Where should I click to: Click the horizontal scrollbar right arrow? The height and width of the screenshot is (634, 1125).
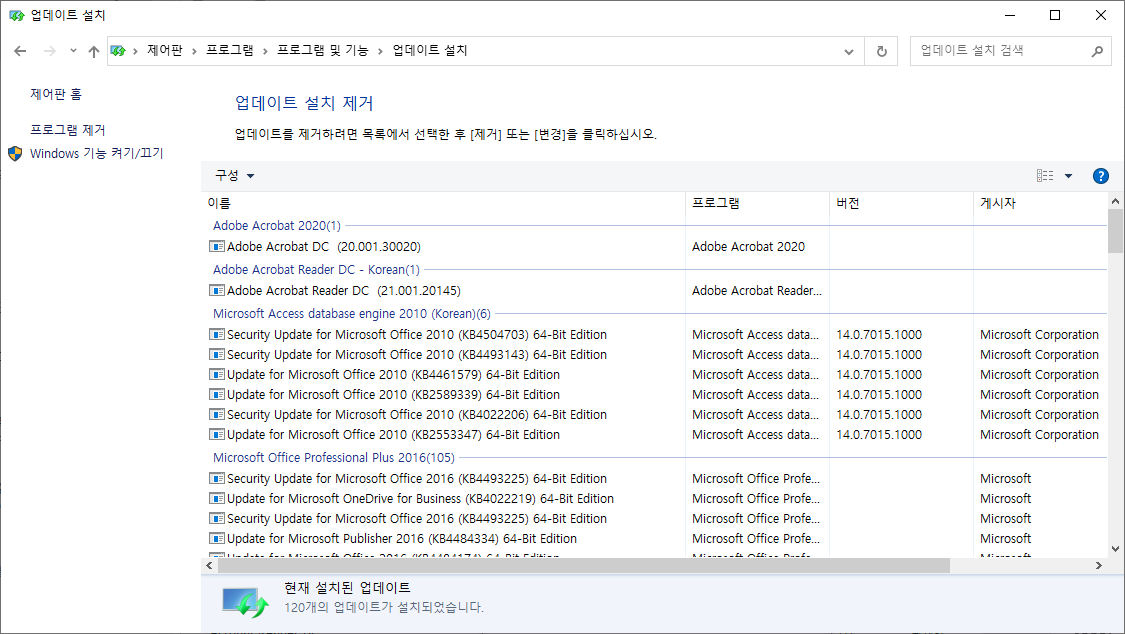pos(1098,566)
